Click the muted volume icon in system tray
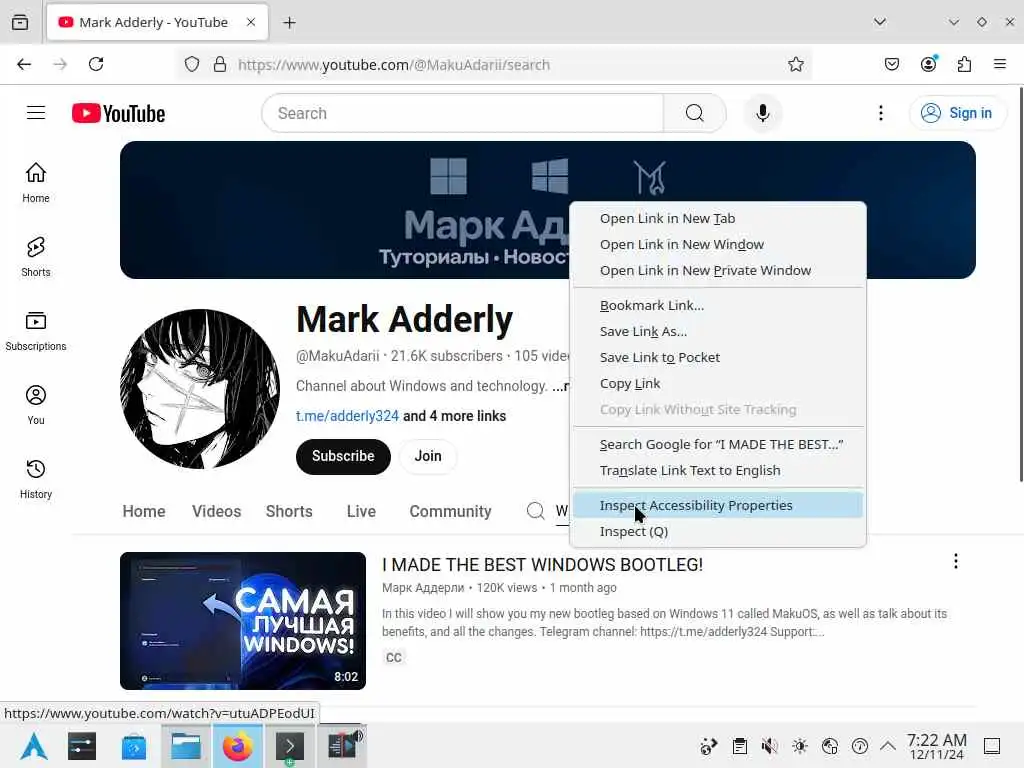This screenshot has height=768, width=1024. pyautogui.click(x=769, y=746)
